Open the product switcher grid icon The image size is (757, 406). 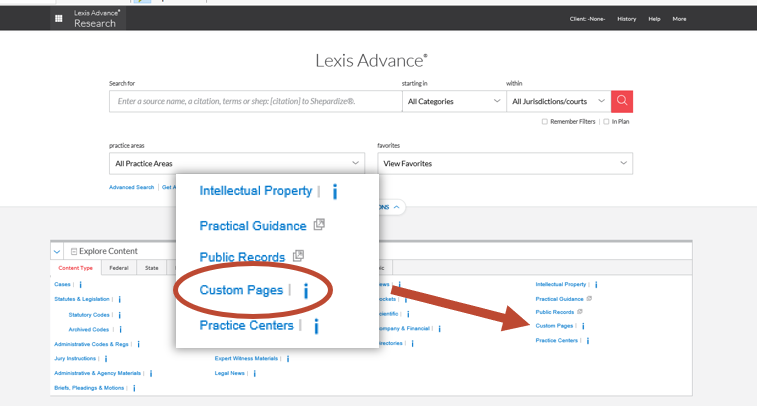click(58, 18)
